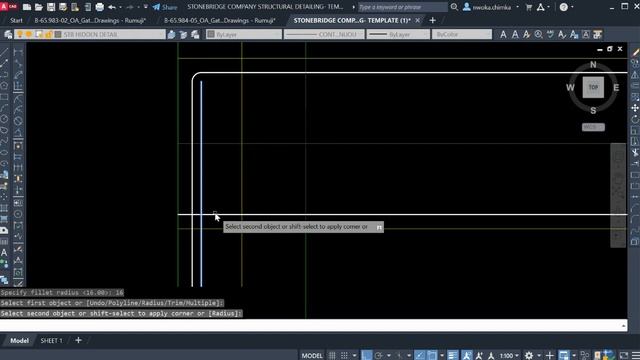
Task: Toggle polar tracking in status bar
Action: [x=378, y=356]
